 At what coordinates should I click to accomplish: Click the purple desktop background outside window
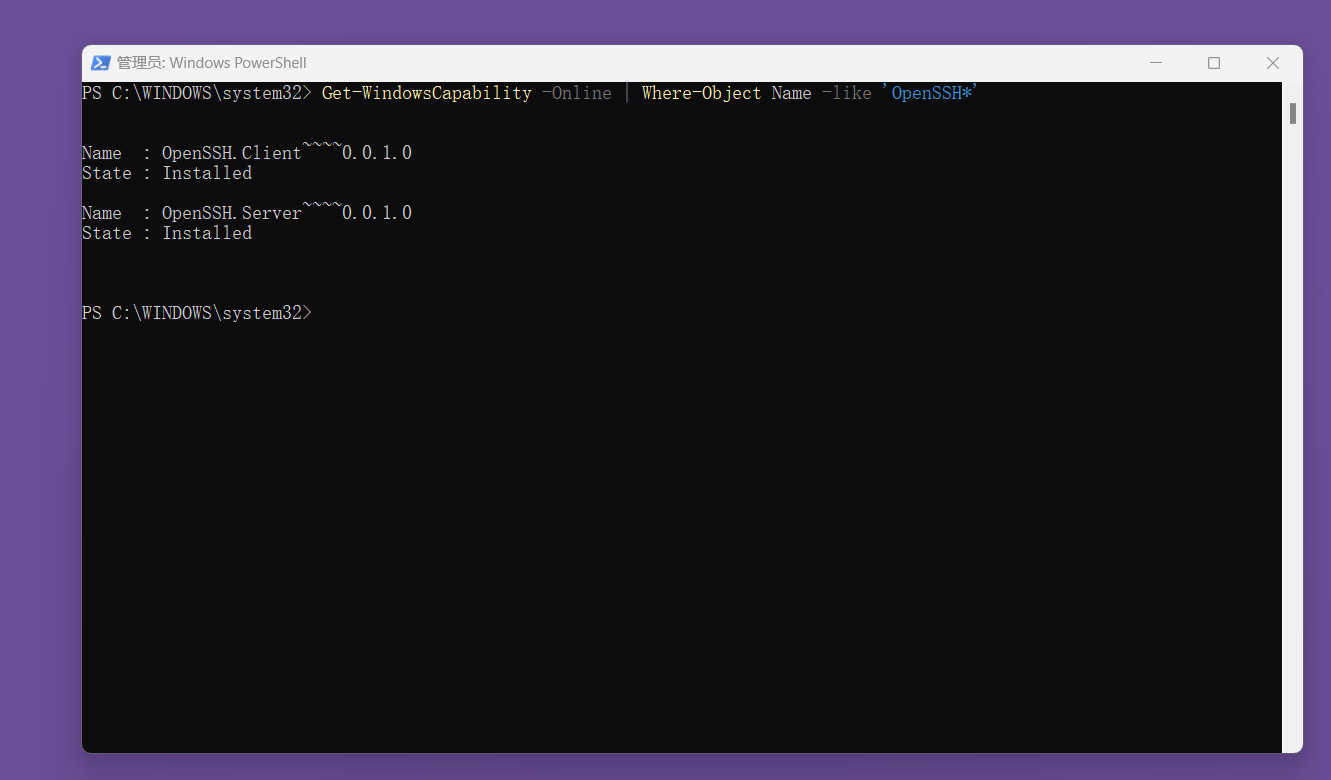click(x=40, y=400)
